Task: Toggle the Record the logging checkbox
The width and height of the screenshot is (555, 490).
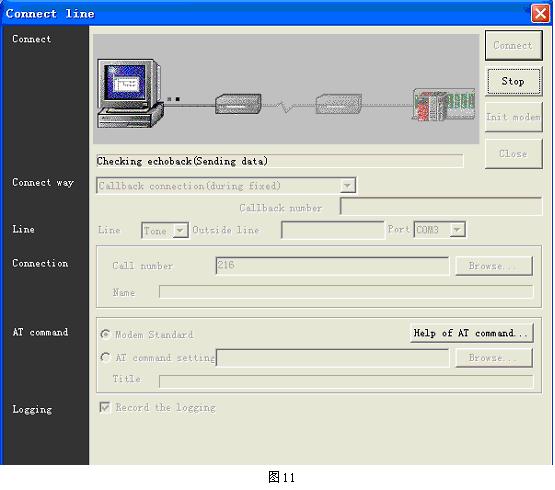Action: coord(105,407)
